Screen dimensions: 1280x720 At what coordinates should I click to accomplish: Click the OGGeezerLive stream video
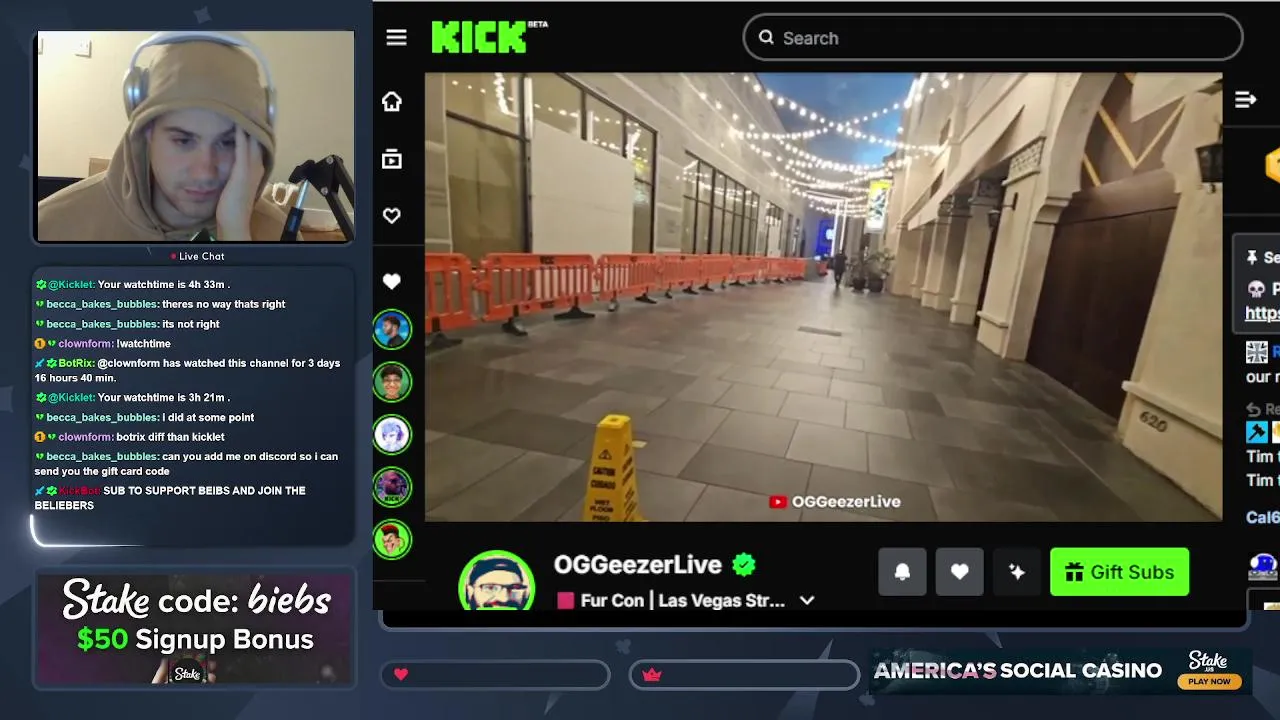823,297
